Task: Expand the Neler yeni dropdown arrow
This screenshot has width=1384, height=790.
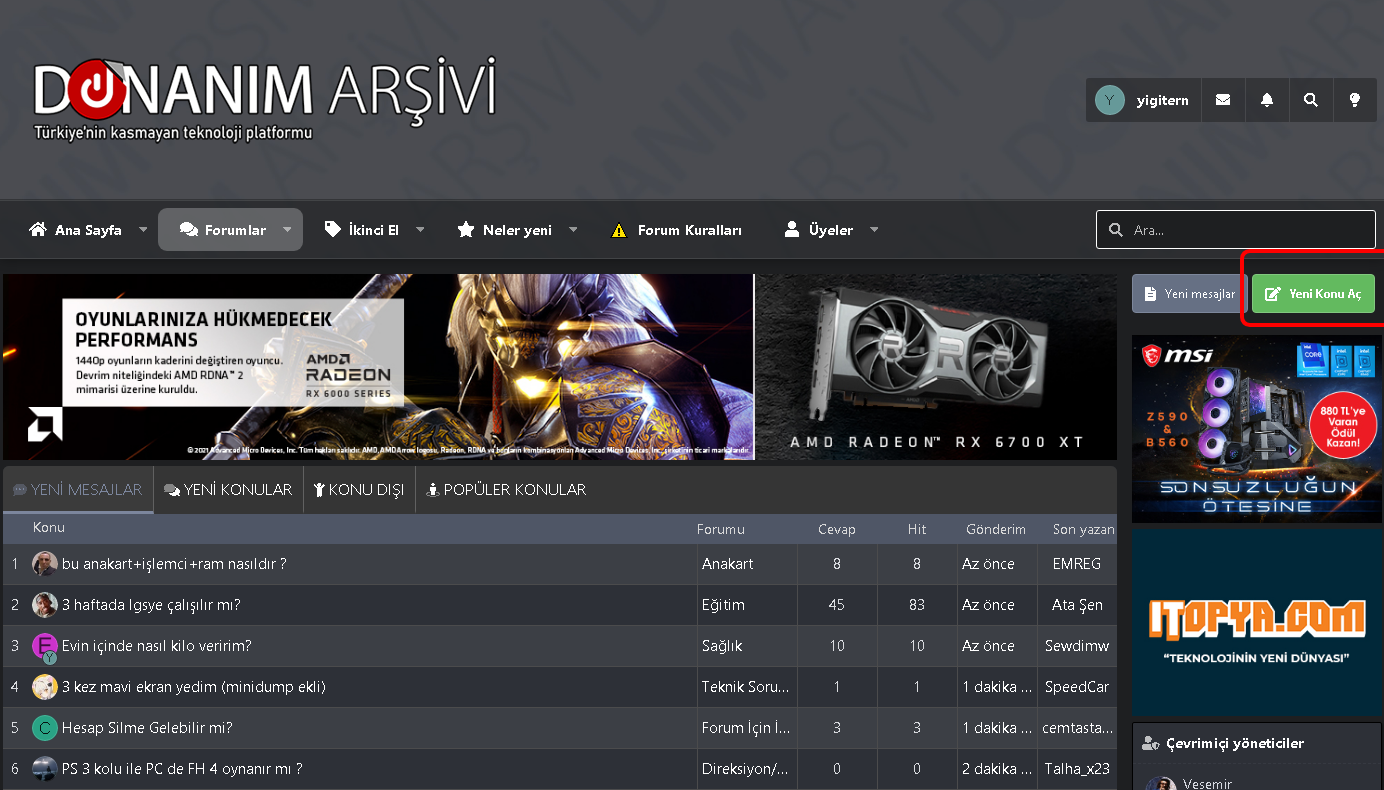Action: [x=573, y=230]
